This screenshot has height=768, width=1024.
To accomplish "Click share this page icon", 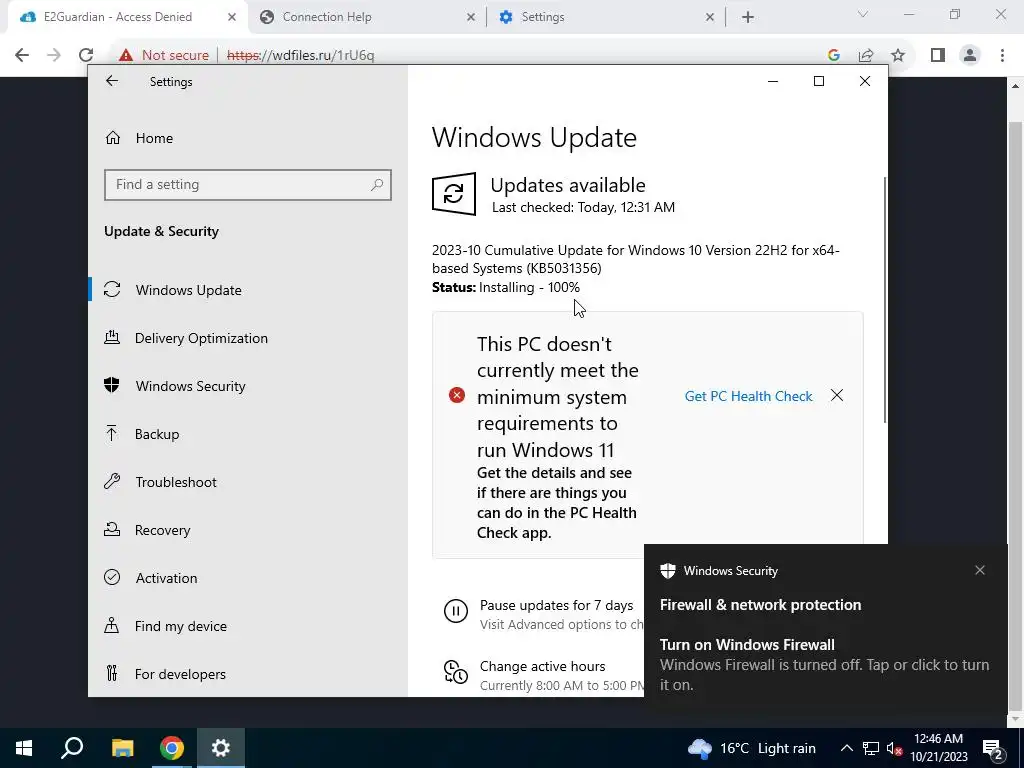I will point(866,56).
